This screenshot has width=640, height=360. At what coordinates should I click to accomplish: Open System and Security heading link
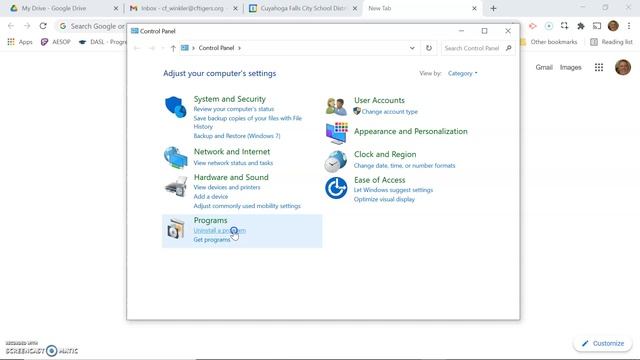[229, 99]
